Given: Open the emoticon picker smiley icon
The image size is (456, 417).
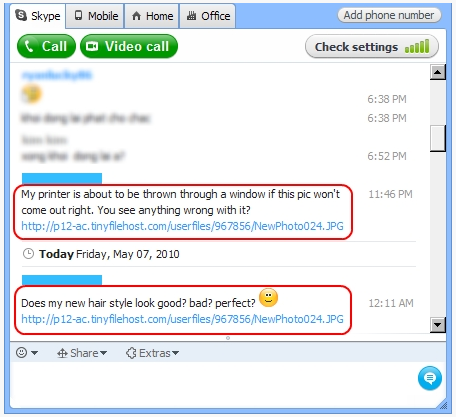Looking at the screenshot, I should pos(22,353).
